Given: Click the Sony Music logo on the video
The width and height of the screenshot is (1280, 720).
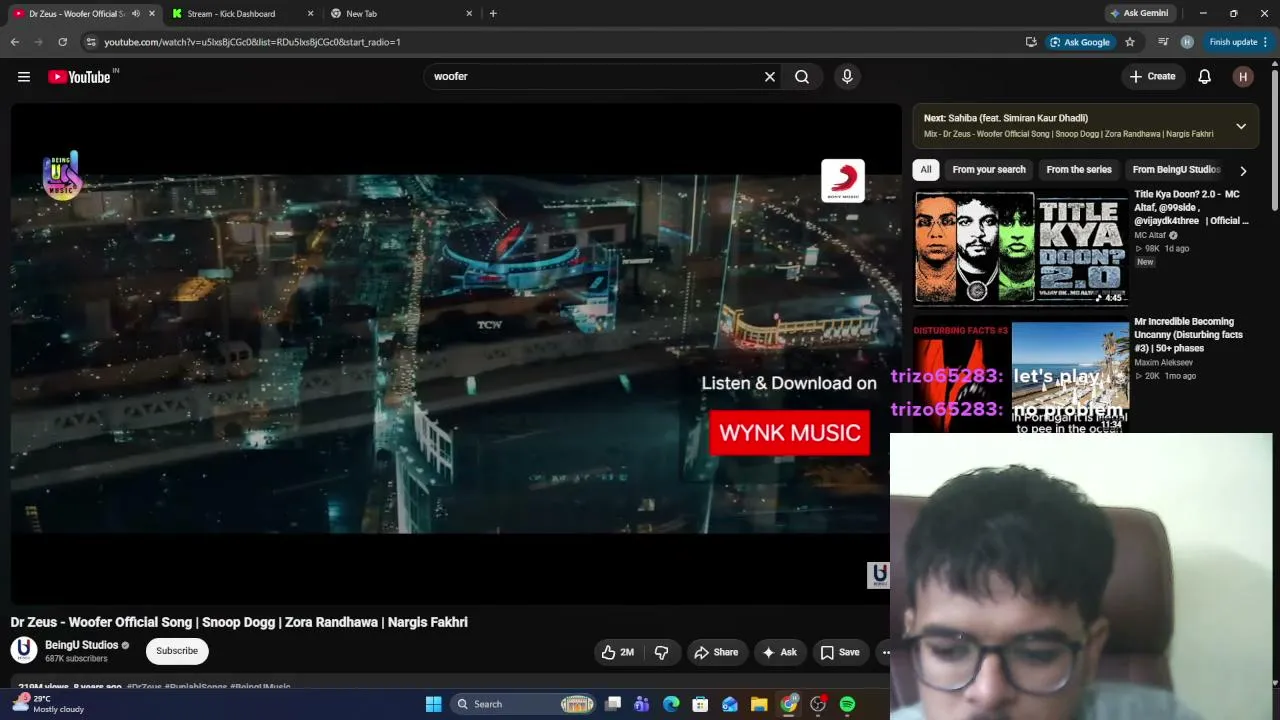Looking at the screenshot, I should (x=843, y=181).
